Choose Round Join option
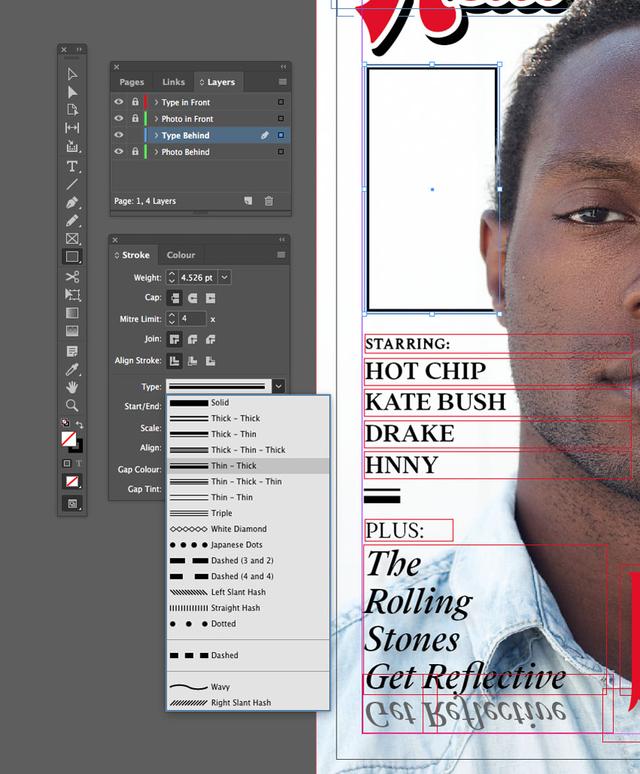Viewport: 640px width, 774px height. click(x=192, y=339)
